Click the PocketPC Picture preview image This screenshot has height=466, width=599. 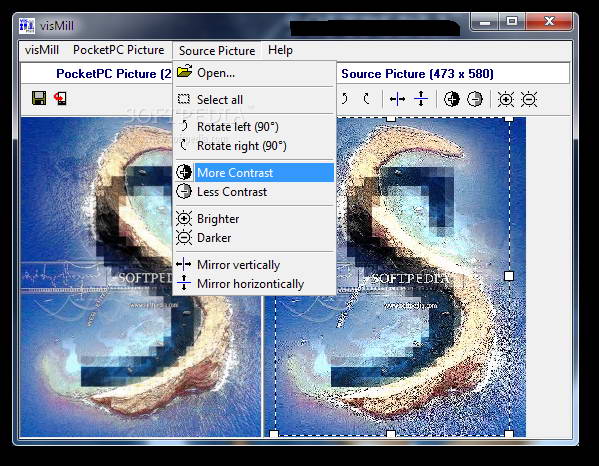click(141, 277)
